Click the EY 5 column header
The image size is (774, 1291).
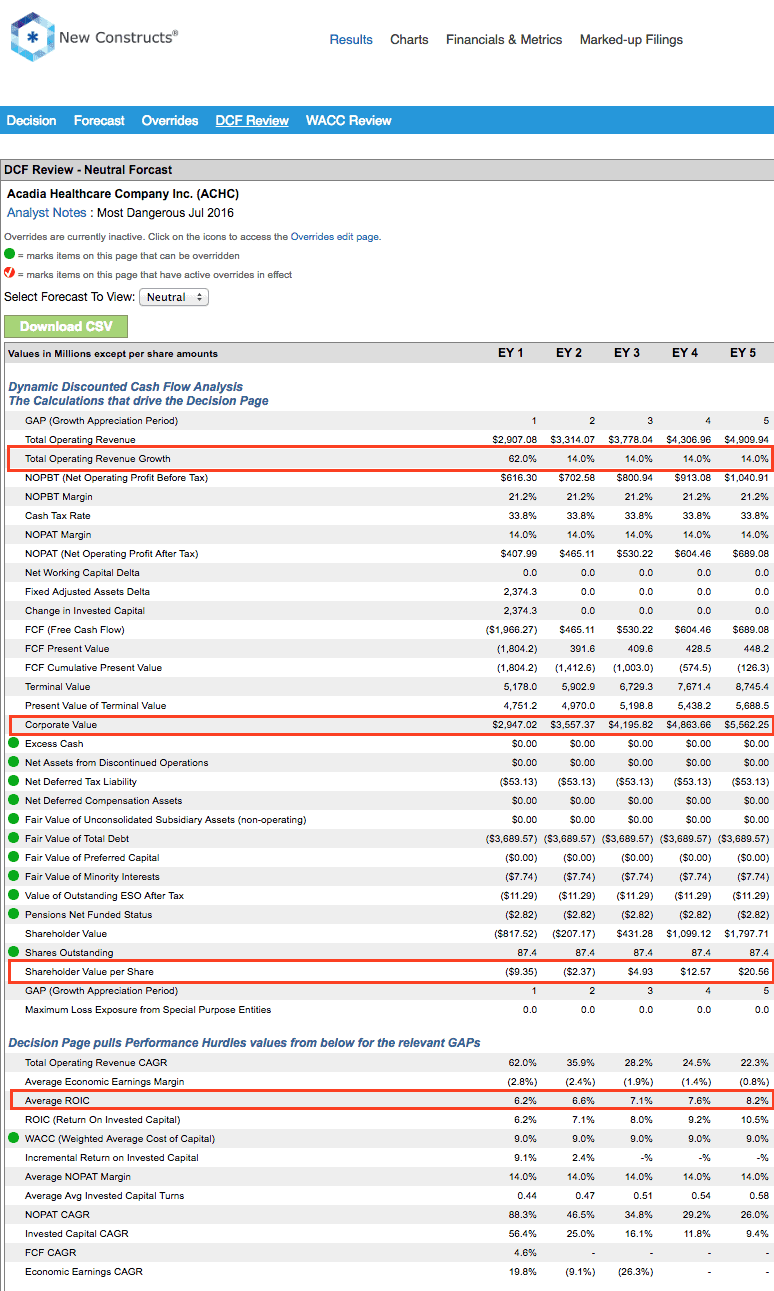[x=743, y=353]
